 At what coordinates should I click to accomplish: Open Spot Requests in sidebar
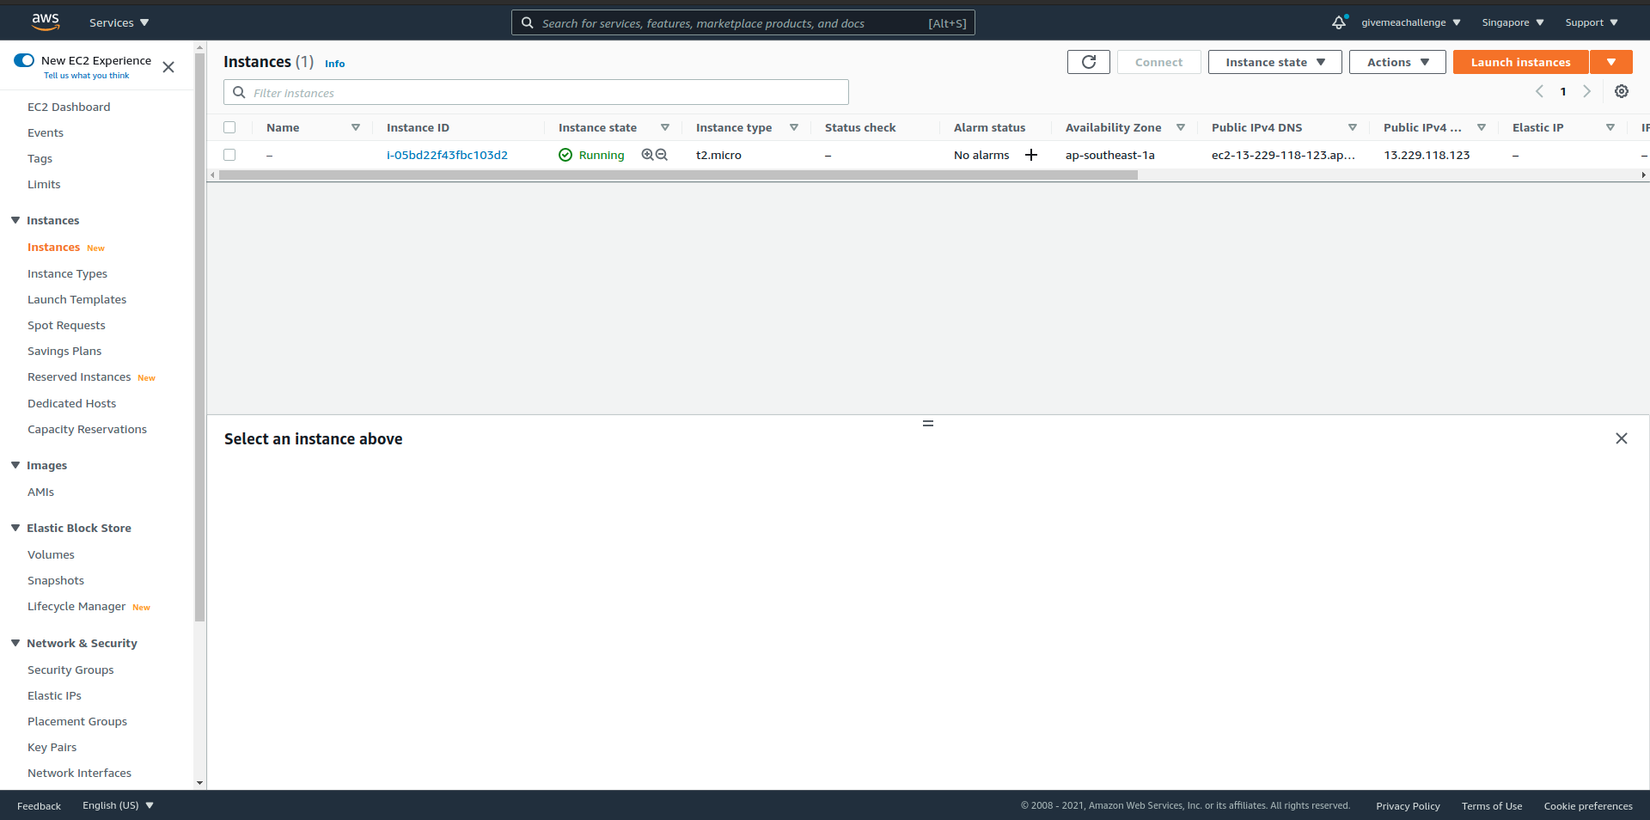coord(66,326)
